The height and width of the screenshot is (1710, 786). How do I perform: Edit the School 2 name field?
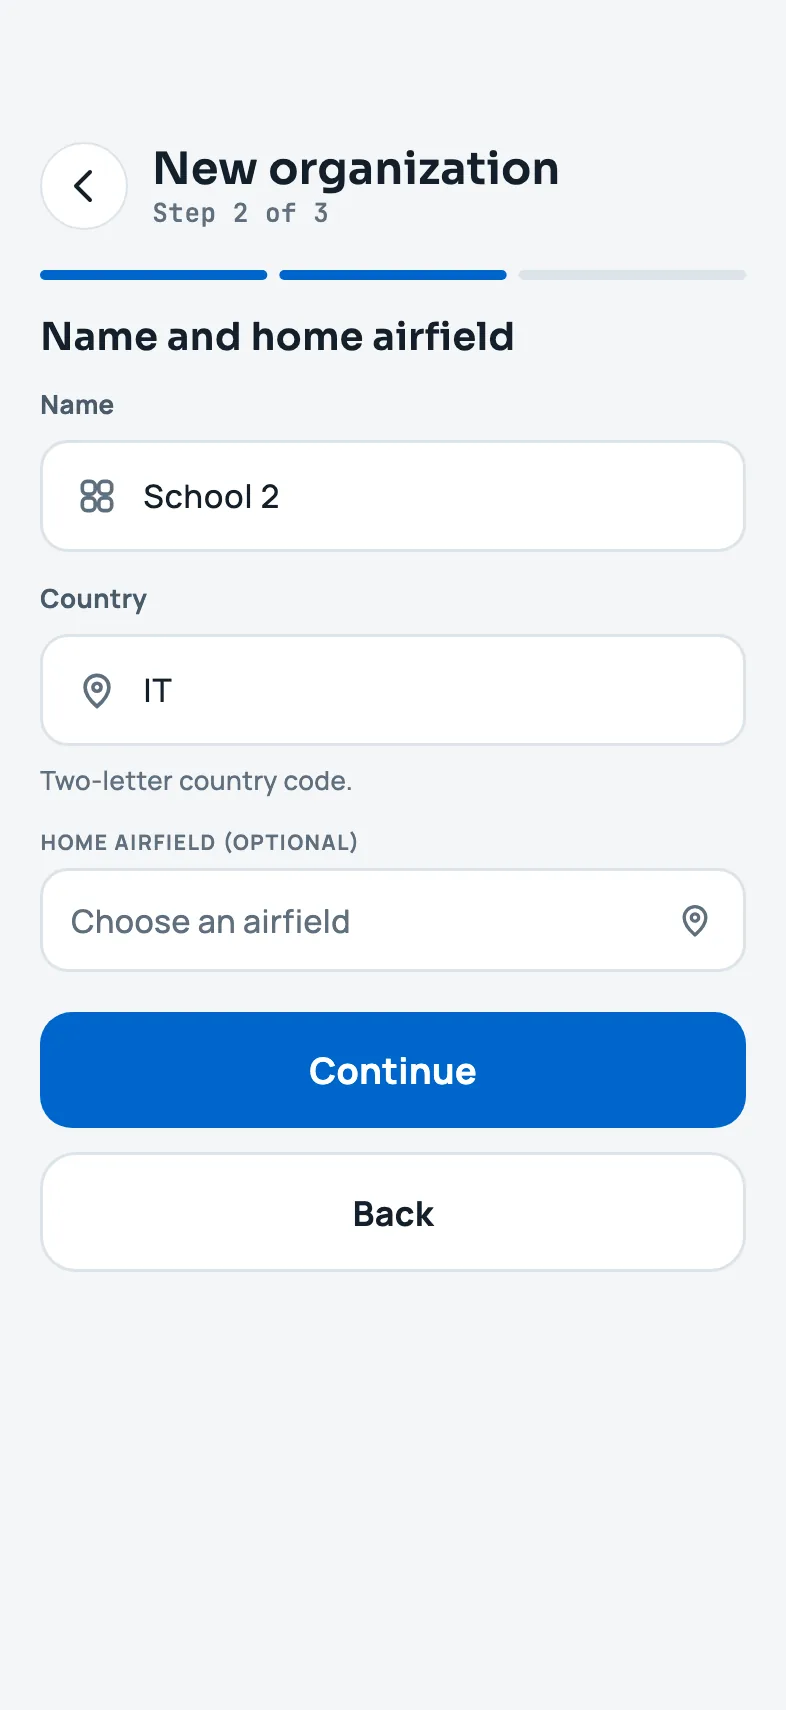(393, 496)
